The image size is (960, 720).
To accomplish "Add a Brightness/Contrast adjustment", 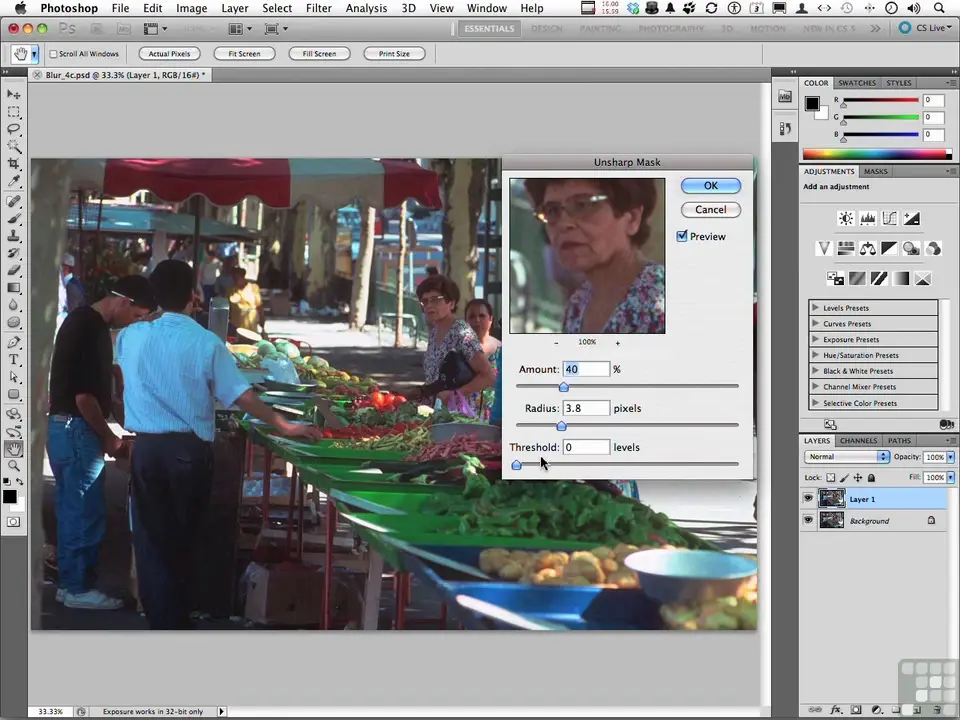I will [846, 219].
